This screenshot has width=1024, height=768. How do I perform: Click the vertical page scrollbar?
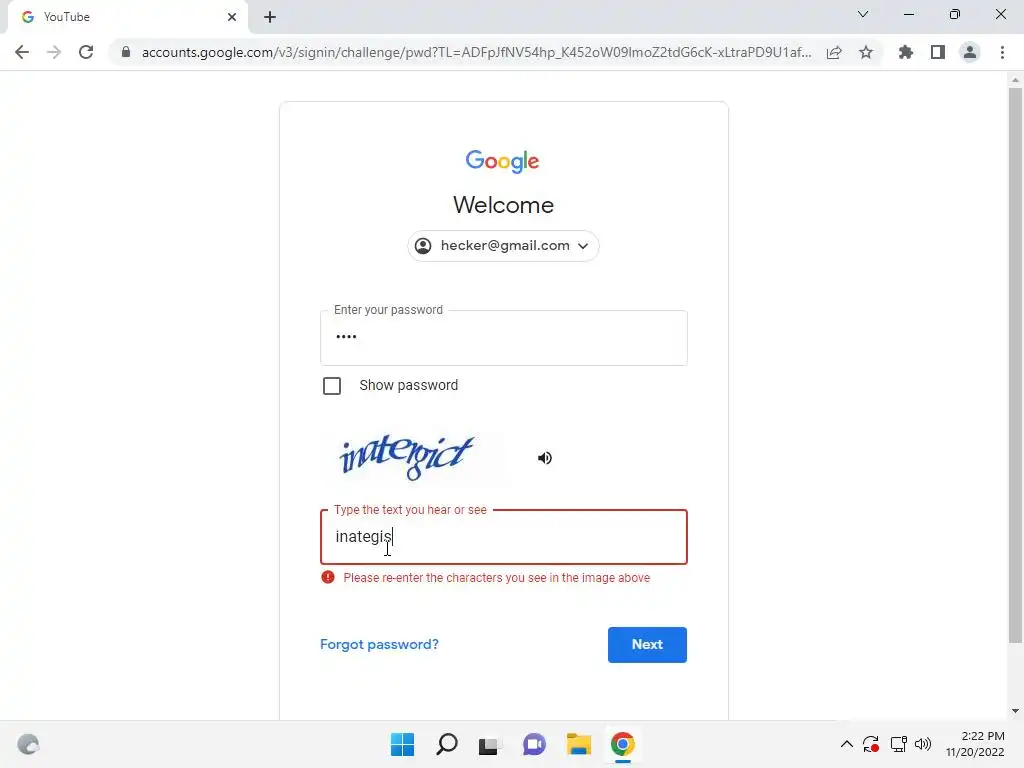click(x=1015, y=366)
